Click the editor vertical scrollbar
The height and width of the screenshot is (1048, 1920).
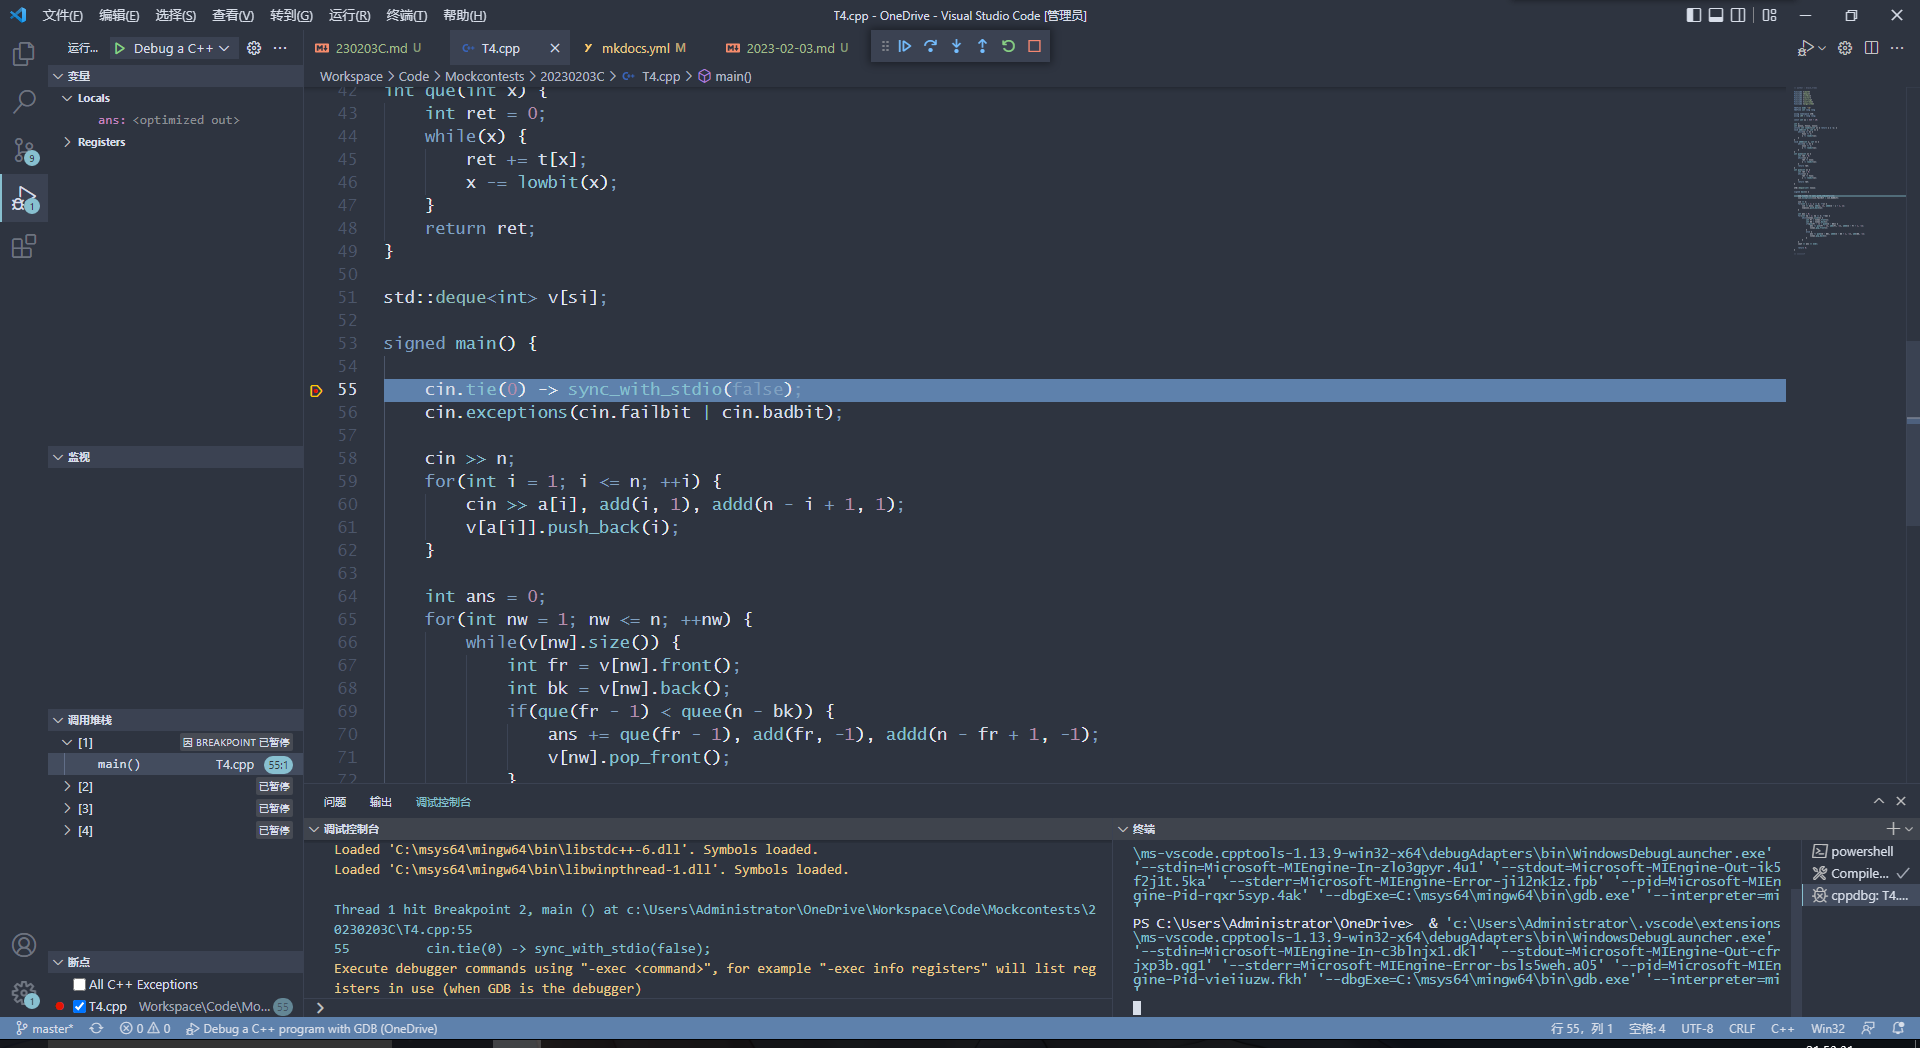click(1912, 435)
